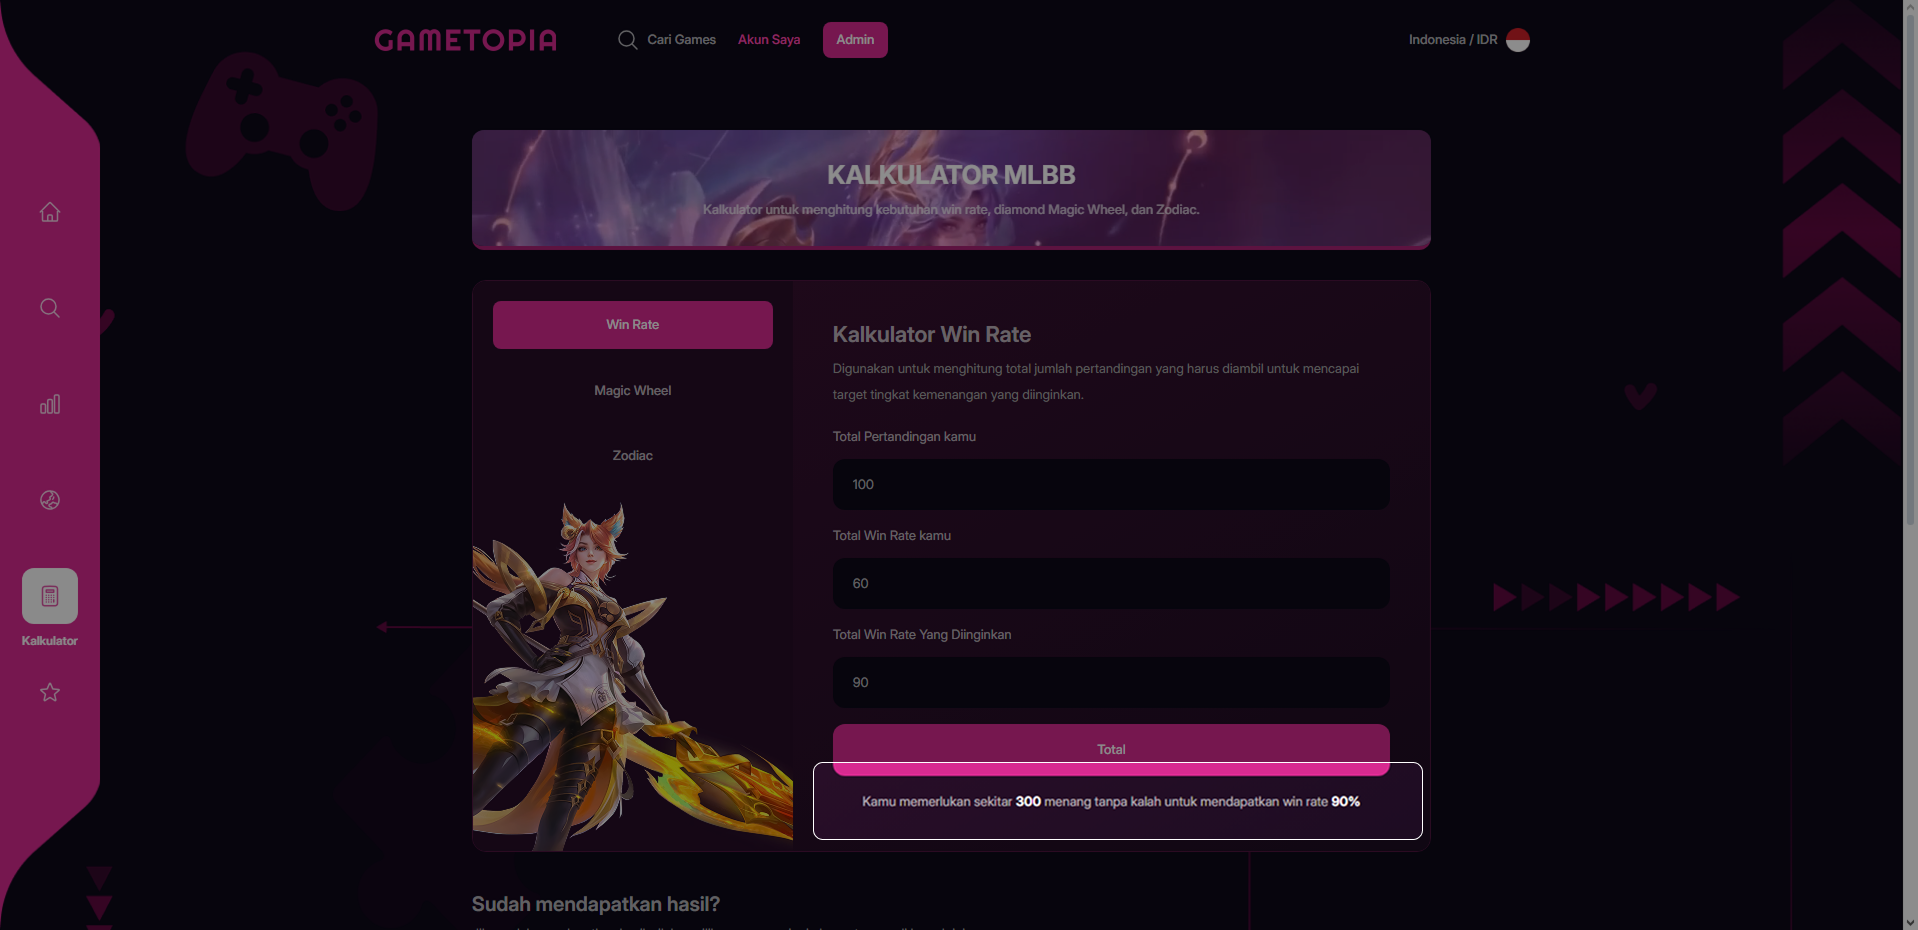Click the sidebar search magnifier icon

point(50,308)
